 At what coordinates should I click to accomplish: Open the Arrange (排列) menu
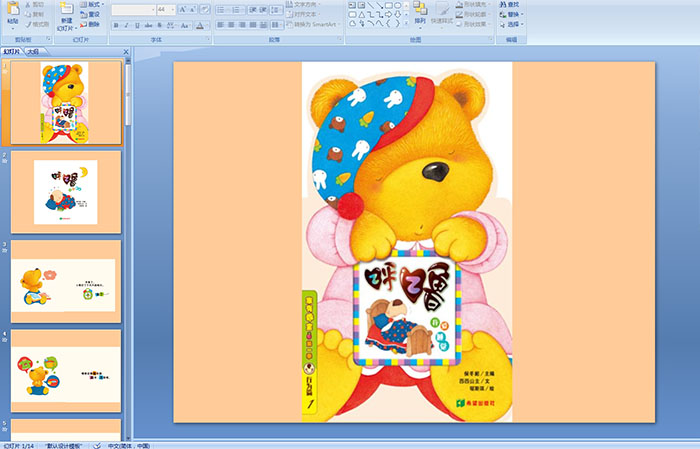[420, 14]
